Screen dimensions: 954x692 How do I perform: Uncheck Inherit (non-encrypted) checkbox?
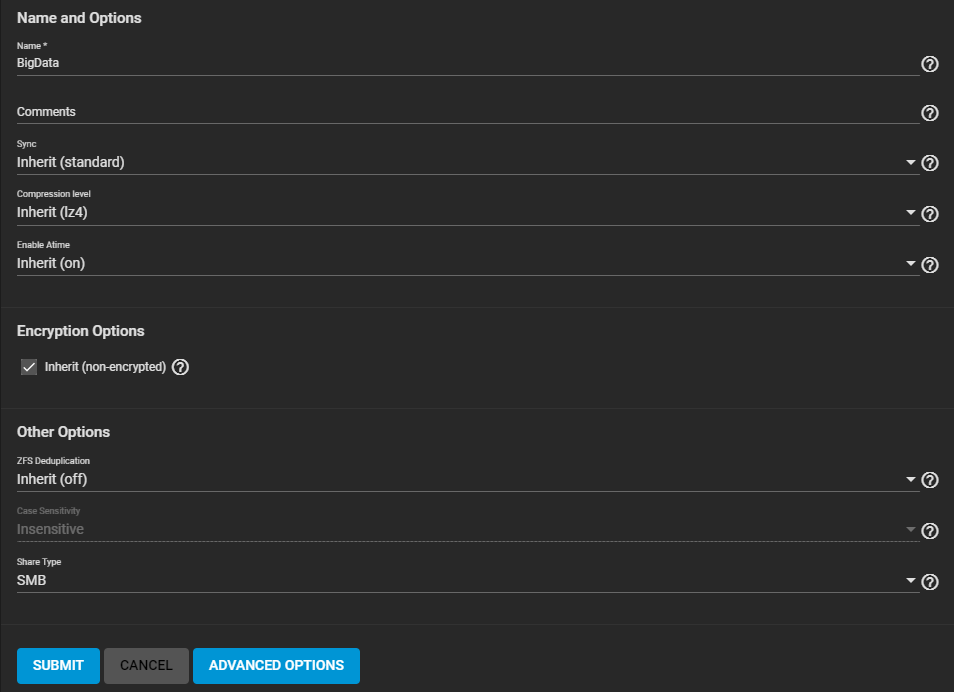pos(29,367)
